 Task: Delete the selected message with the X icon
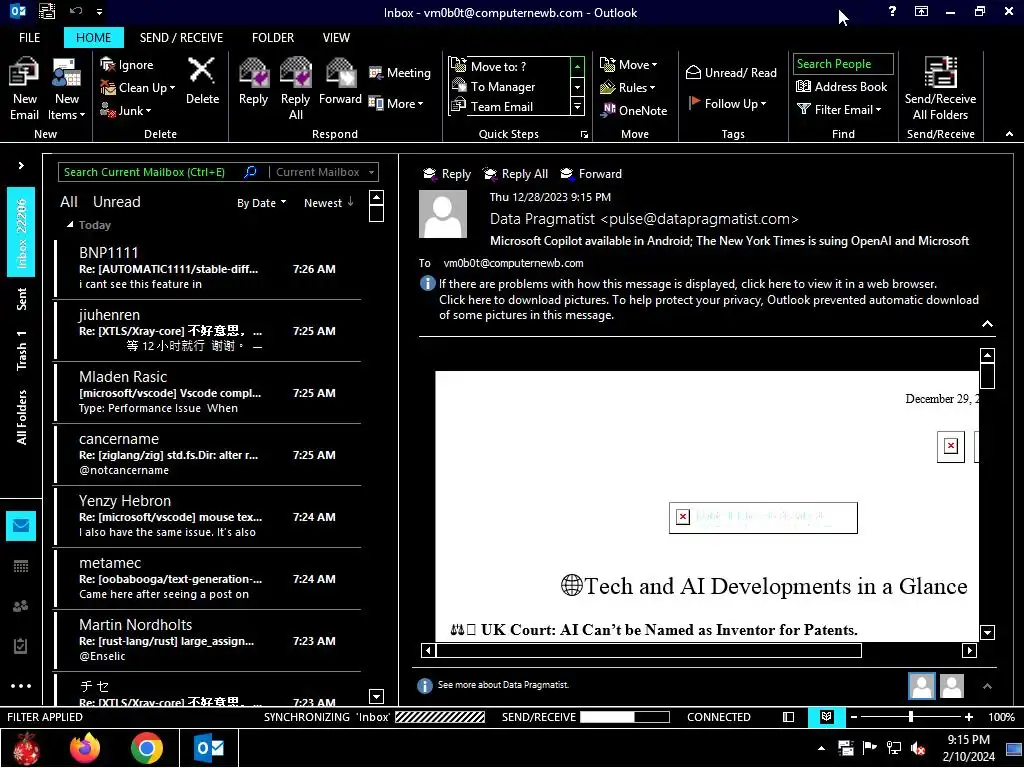tap(202, 71)
